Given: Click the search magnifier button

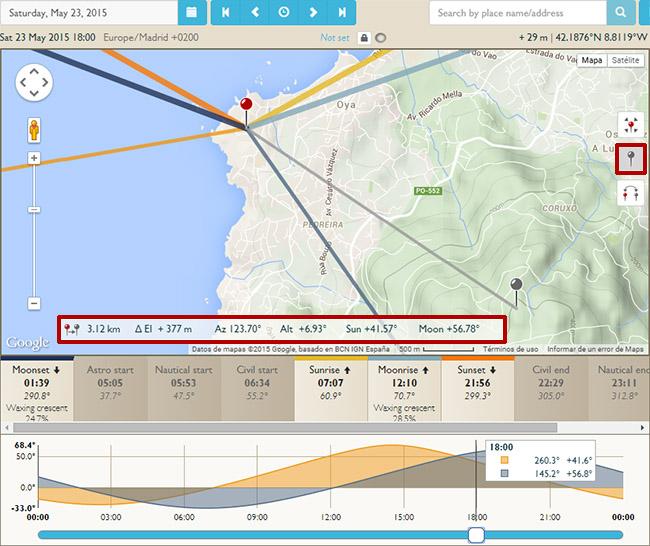Looking at the screenshot, I should [621, 13].
